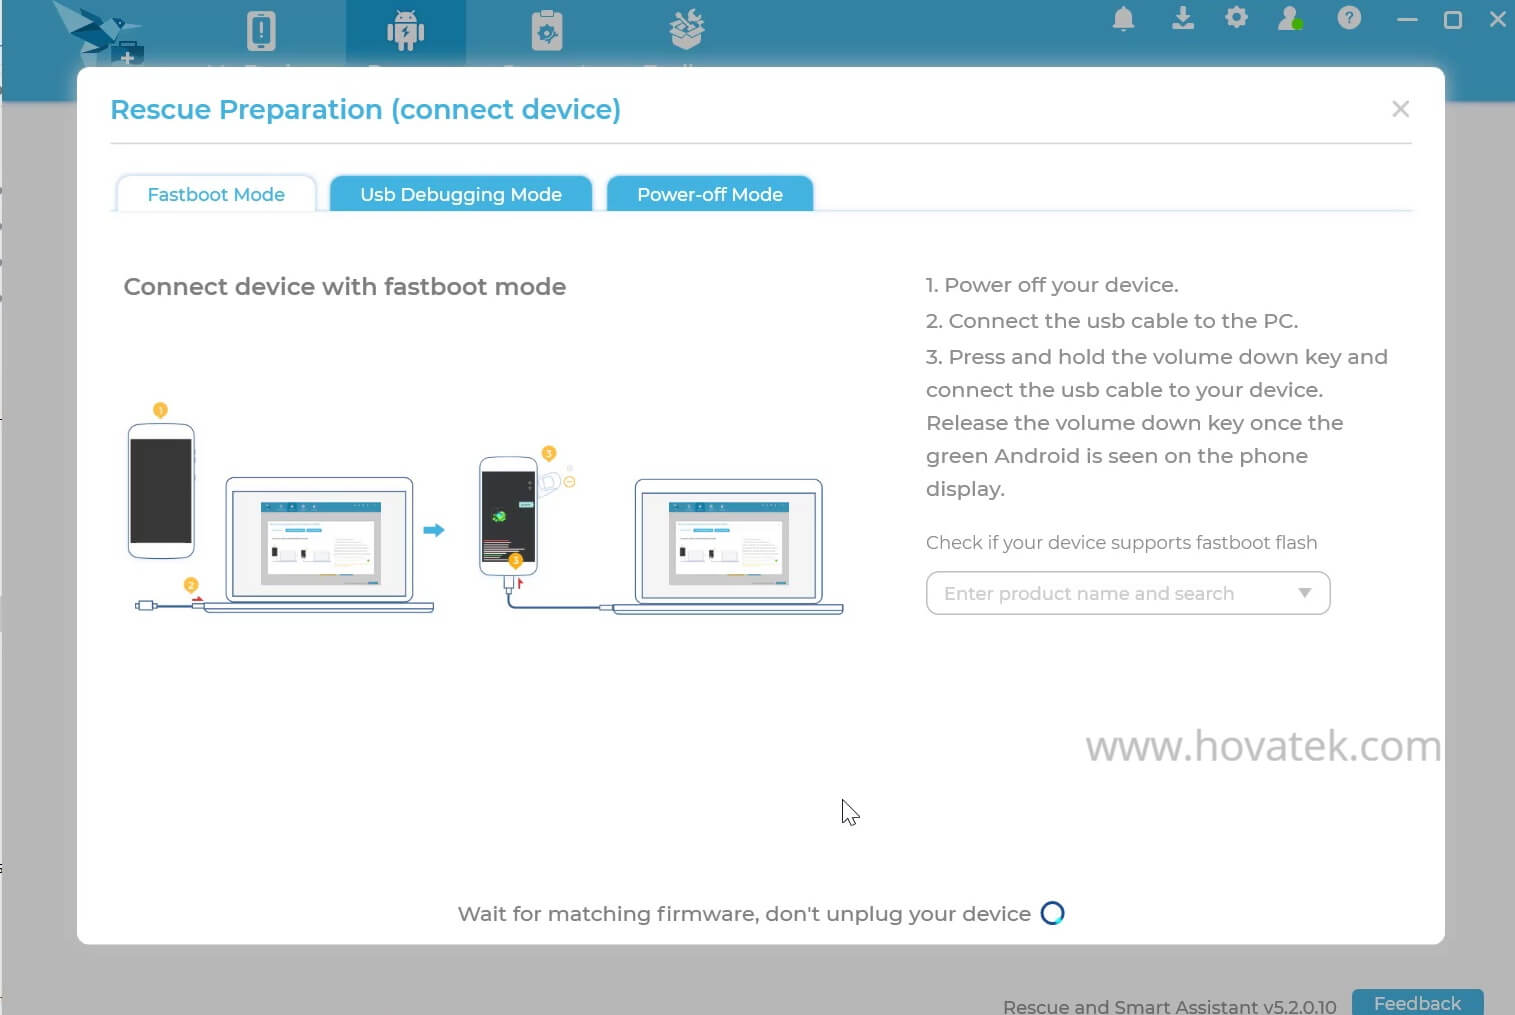This screenshot has height=1015, width=1515.
Task: Open the help question mark icon
Action: click(x=1347, y=18)
